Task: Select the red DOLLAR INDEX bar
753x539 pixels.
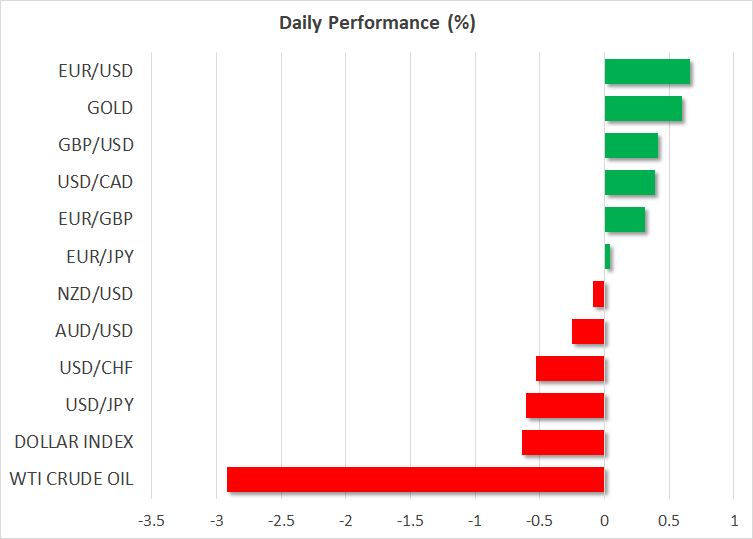Action: pos(563,442)
